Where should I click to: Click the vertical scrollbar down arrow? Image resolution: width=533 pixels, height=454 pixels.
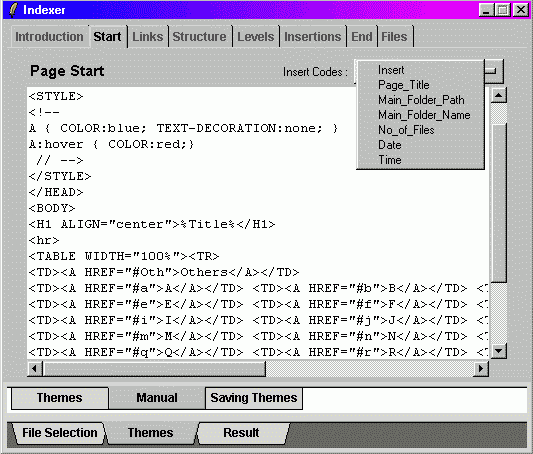tap(499, 351)
